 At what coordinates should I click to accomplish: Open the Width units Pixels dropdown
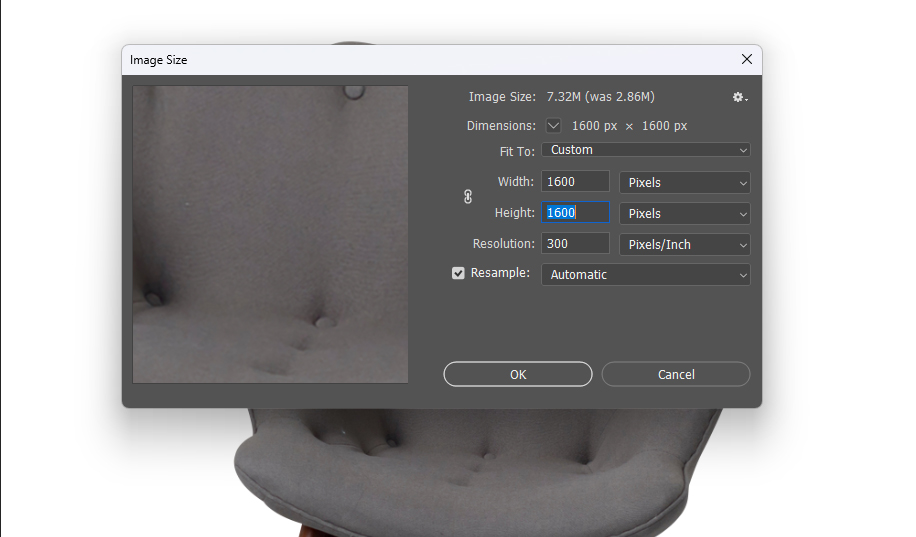685,183
